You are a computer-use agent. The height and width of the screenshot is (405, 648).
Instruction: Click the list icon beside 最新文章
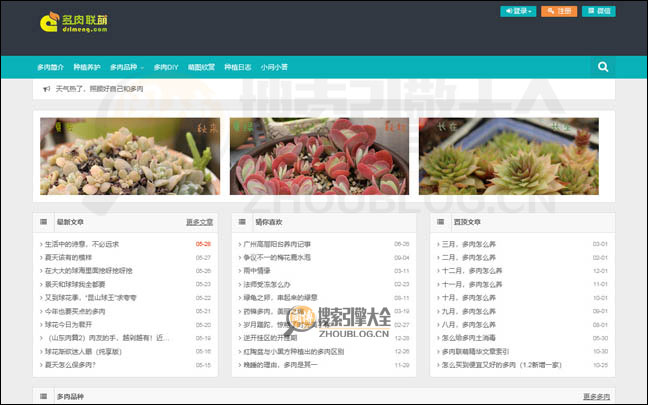click(43, 222)
